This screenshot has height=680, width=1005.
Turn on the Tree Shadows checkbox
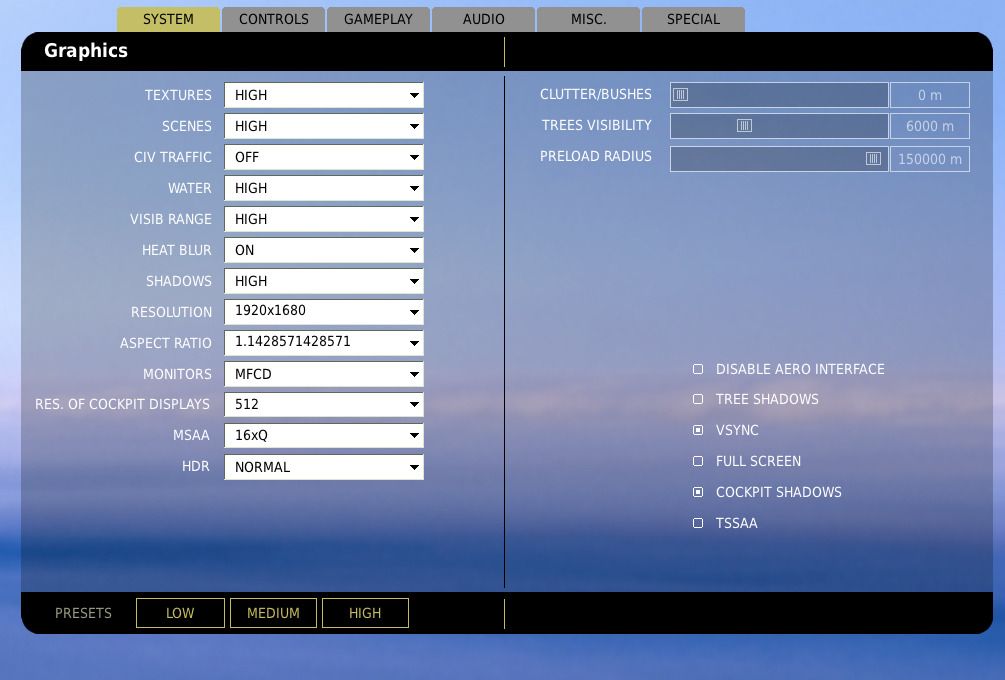pyautogui.click(x=698, y=399)
